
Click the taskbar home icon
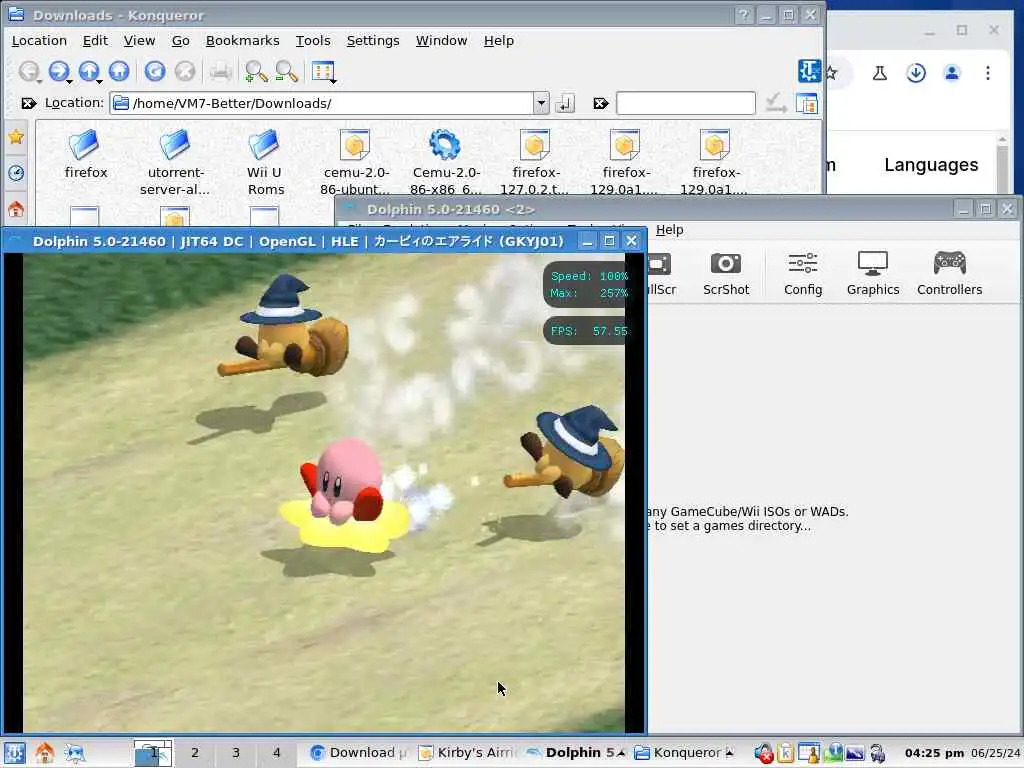pyautogui.click(x=44, y=753)
